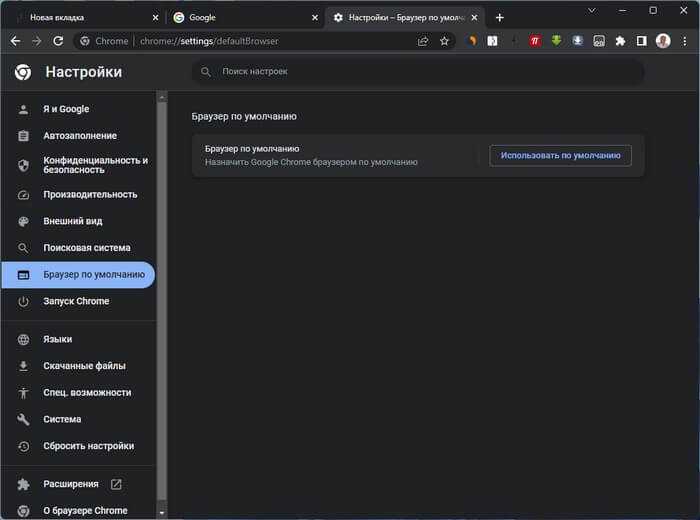Toggle the browser side panel

pos(642,41)
